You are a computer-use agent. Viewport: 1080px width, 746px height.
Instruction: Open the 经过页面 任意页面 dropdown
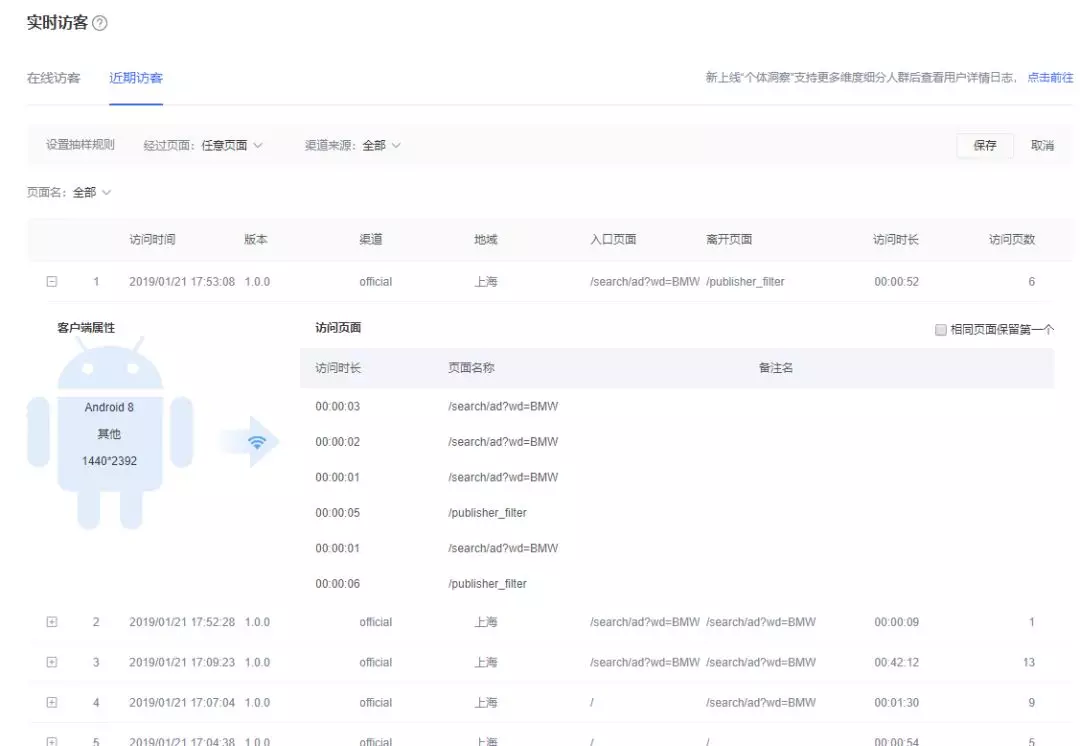(232, 146)
